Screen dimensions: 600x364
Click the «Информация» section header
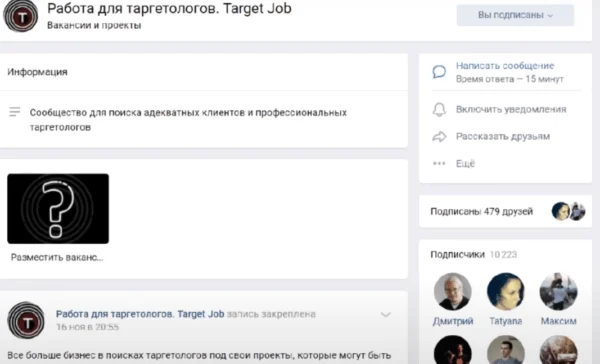pos(37,72)
